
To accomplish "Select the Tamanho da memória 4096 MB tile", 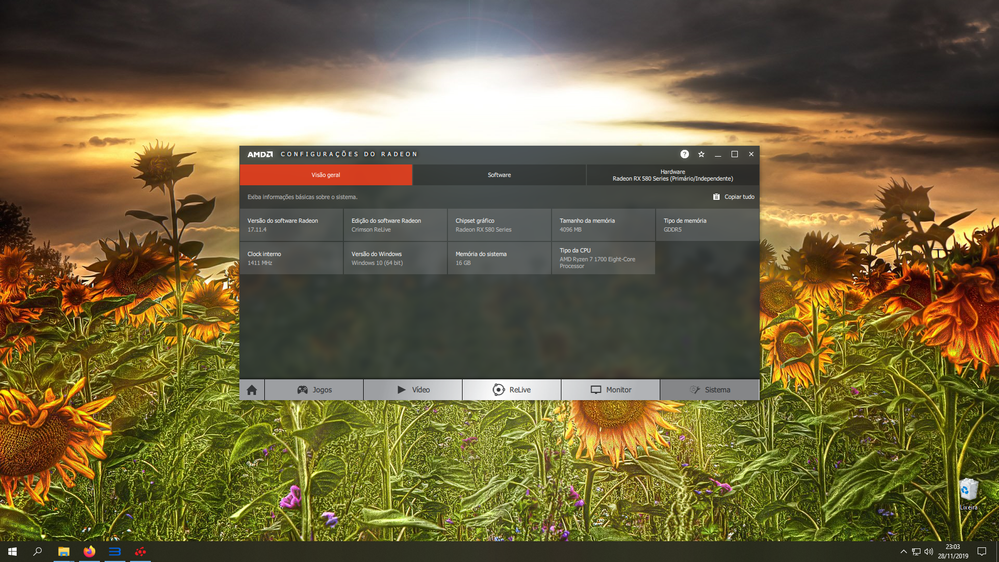I will (603, 225).
